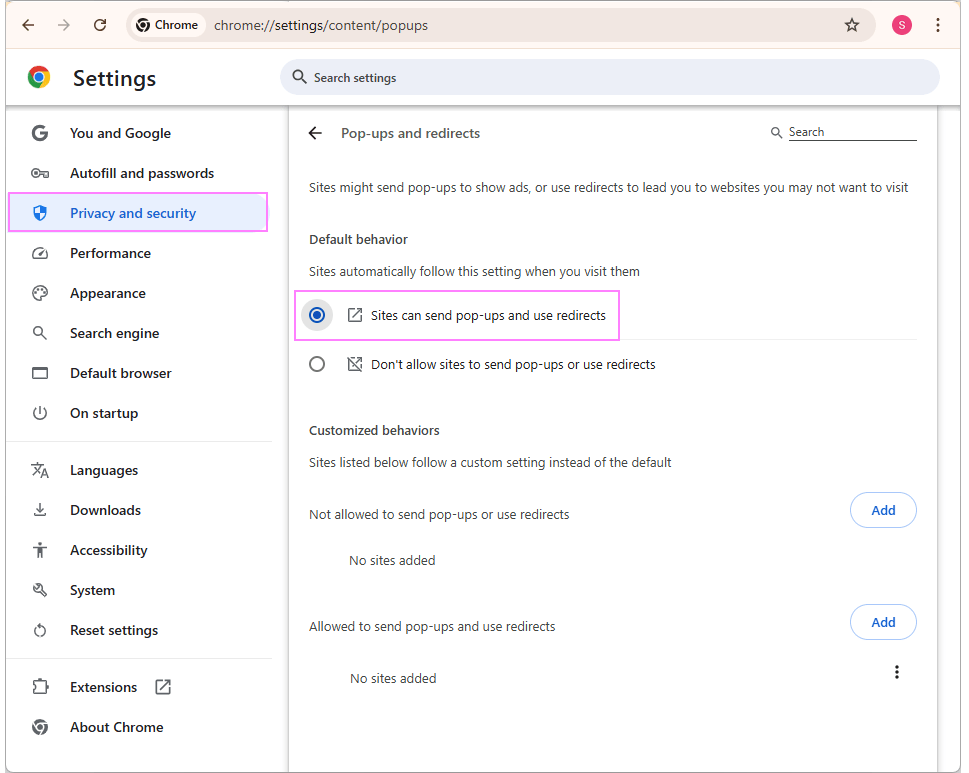The height and width of the screenshot is (773, 969).
Task: Click the shield icon for Privacy
Action: [x=40, y=213]
